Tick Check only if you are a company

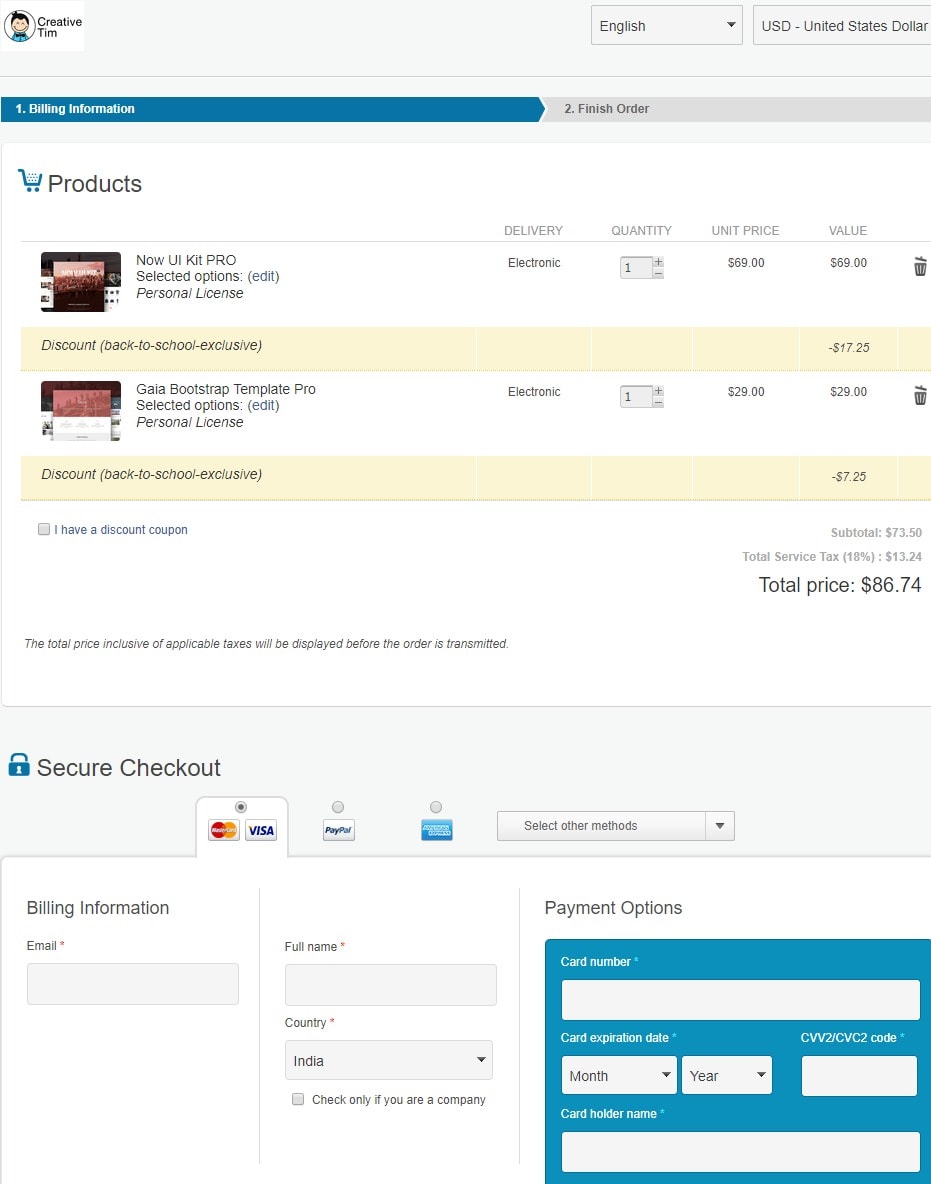click(x=298, y=1099)
